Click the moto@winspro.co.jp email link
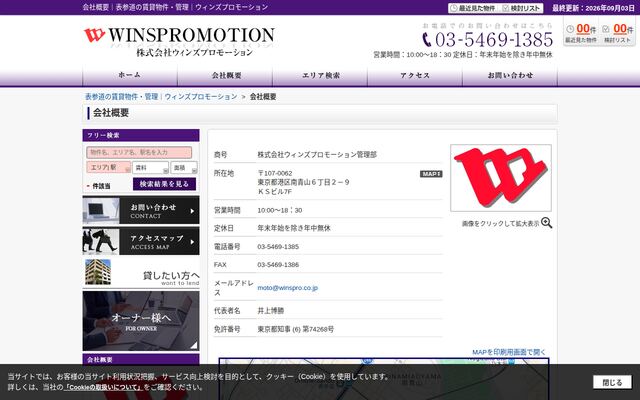640x400 pixels. 287,288
